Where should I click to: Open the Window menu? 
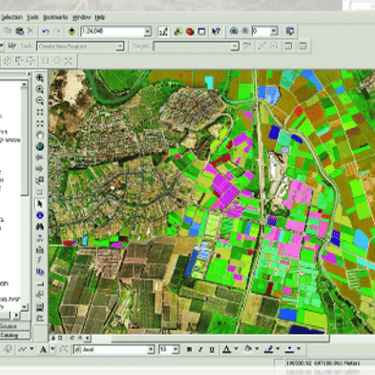[x=81, y=17]
